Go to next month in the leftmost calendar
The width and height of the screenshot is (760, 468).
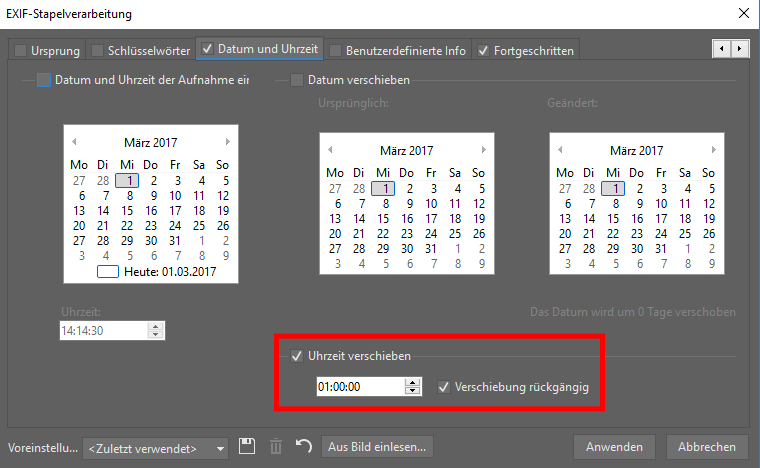click(228, 142)
